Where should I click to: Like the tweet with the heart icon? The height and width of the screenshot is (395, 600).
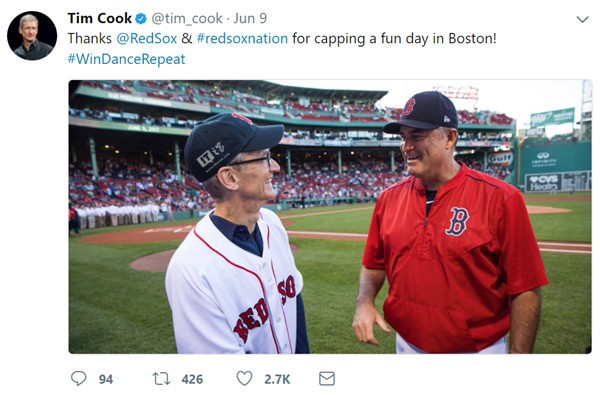(x=245, y=378)
